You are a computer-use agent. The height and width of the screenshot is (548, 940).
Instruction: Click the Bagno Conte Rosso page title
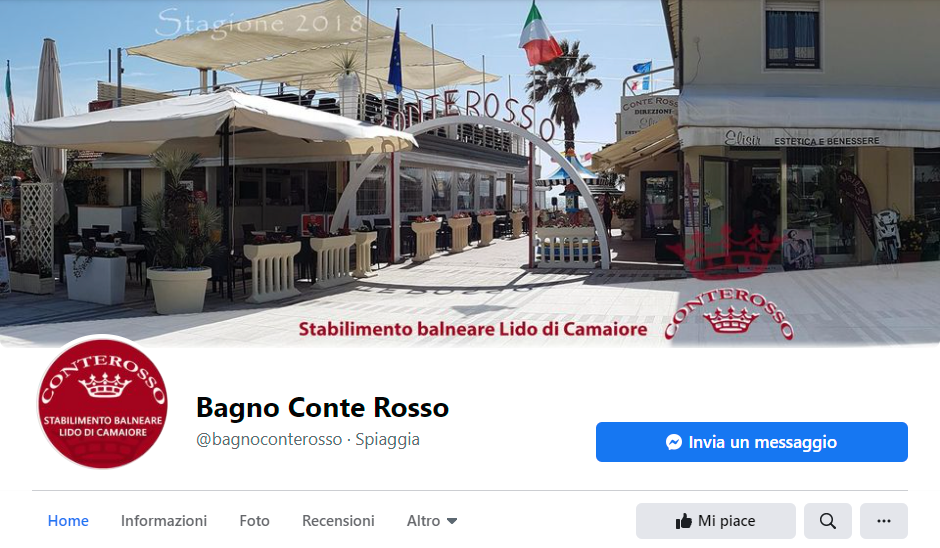tap(323, 408)
